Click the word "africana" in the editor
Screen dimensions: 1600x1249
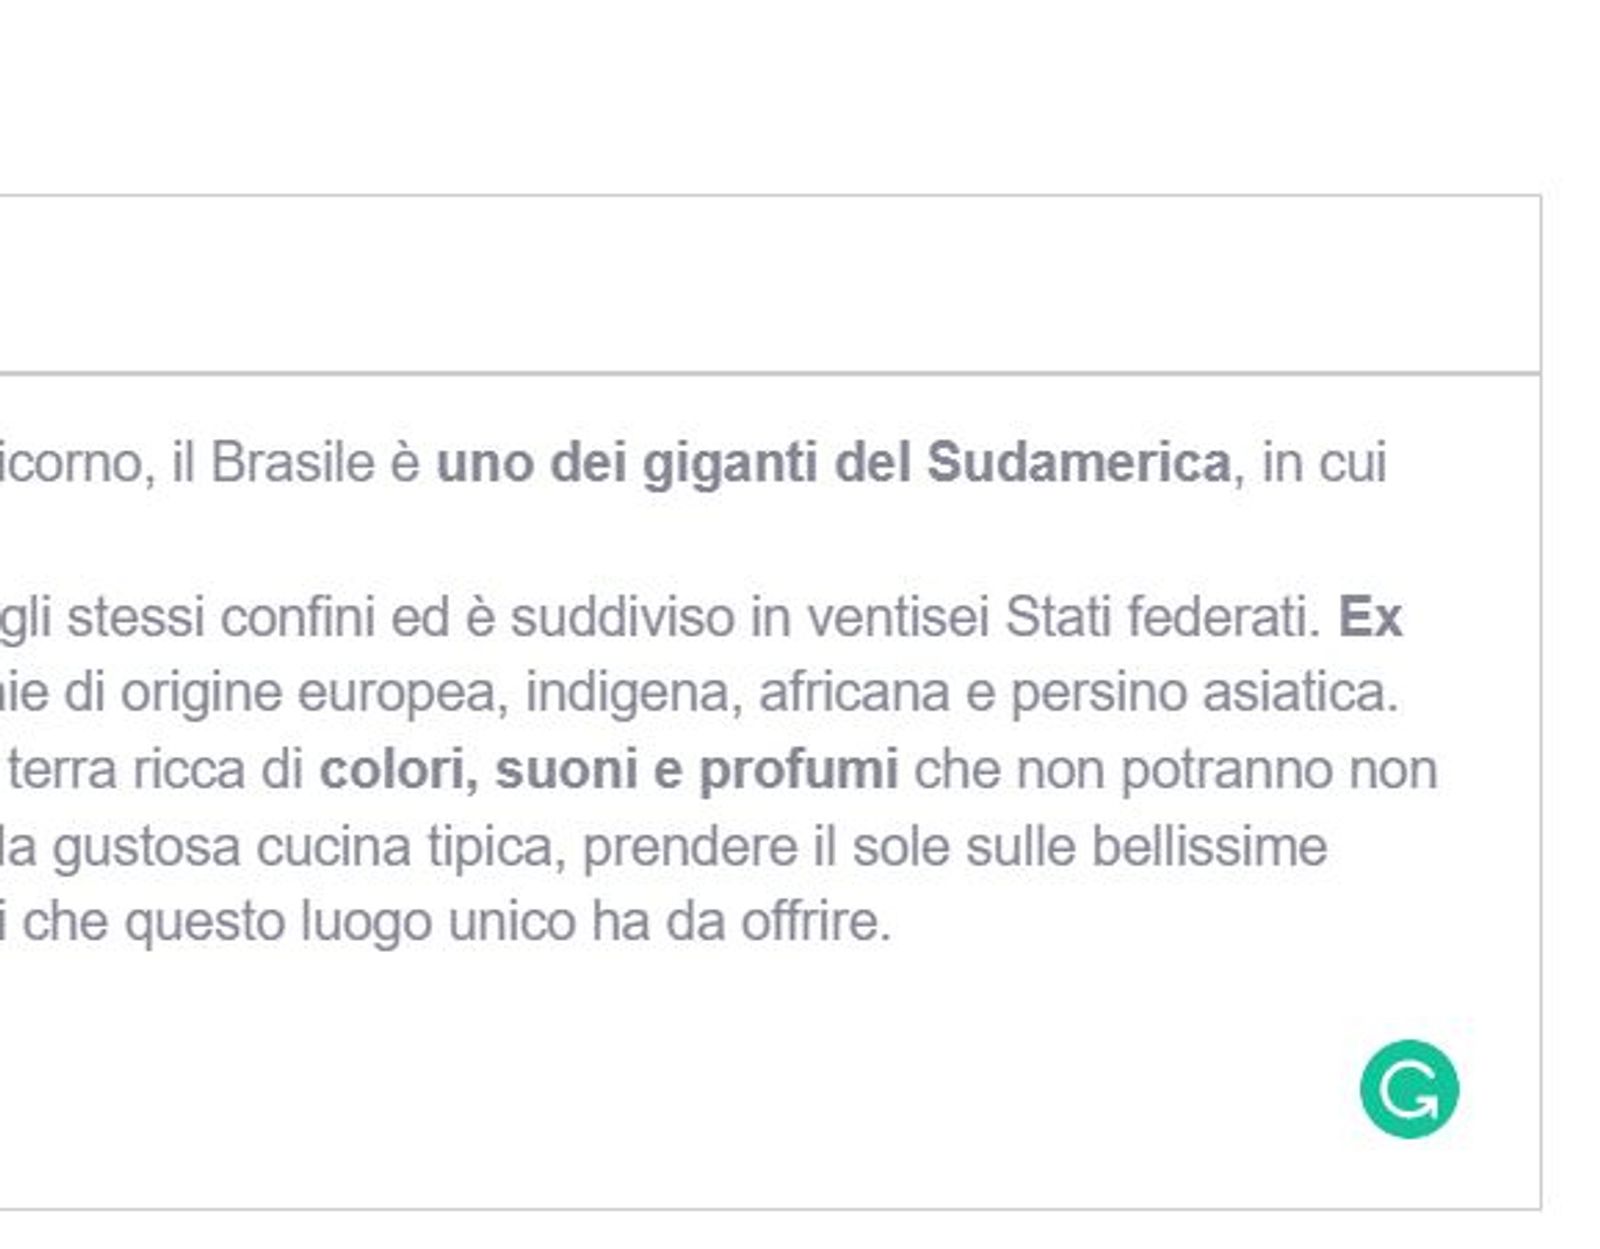point(854,693)
